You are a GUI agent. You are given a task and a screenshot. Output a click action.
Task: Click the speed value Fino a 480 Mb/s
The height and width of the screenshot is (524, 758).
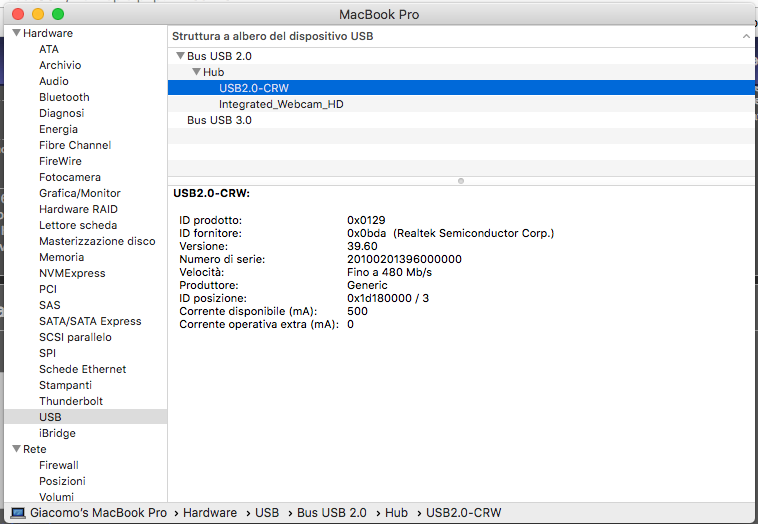[x=389, y=272]
